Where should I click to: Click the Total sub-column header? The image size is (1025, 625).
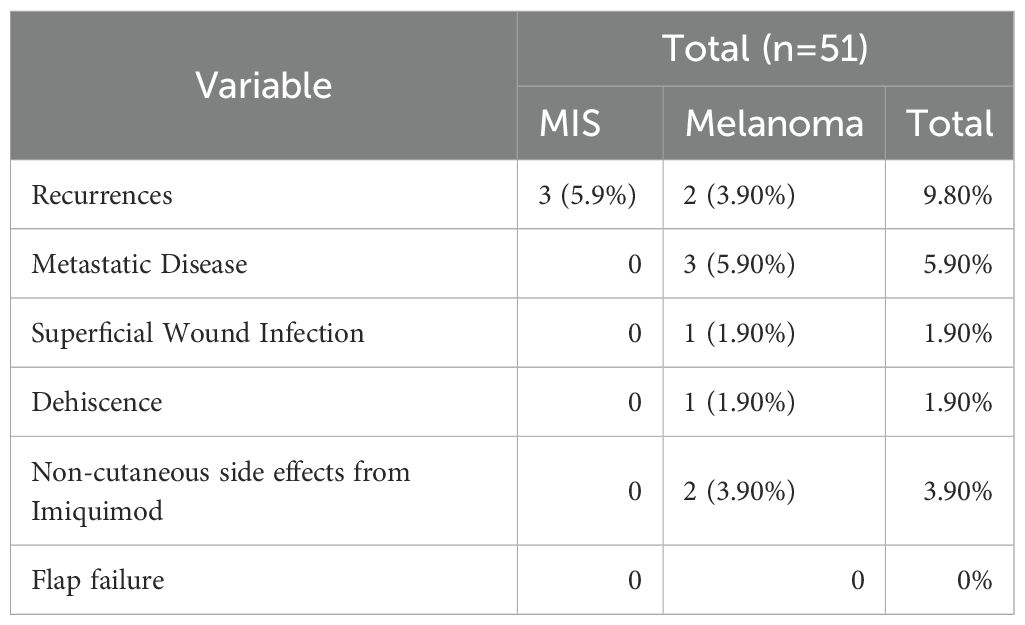tap(949, 123)
